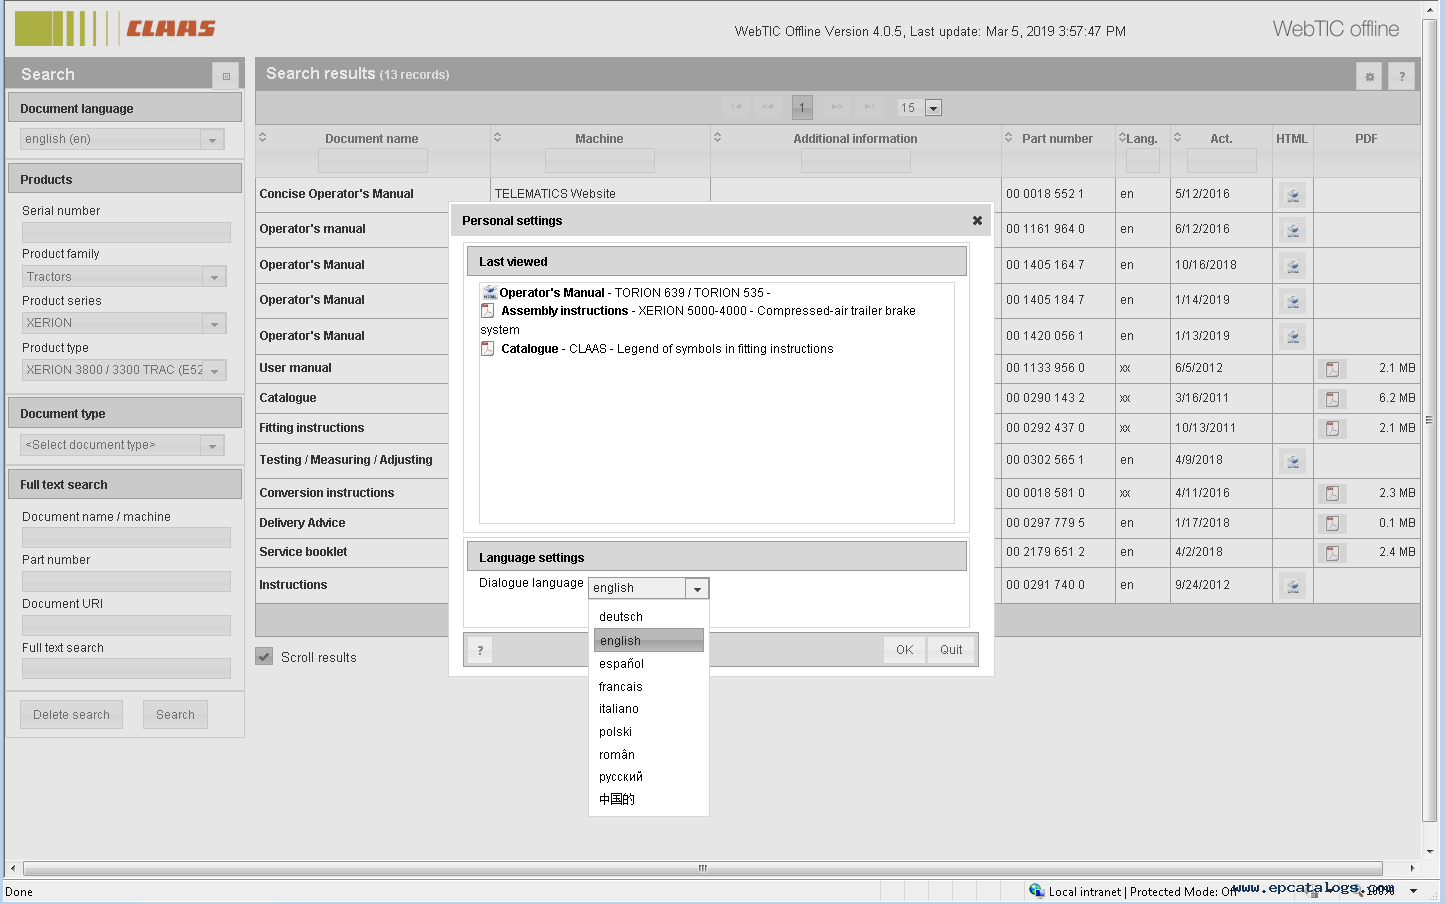Open HTML icon of TORION Operator's Manual

pos(489,293)
